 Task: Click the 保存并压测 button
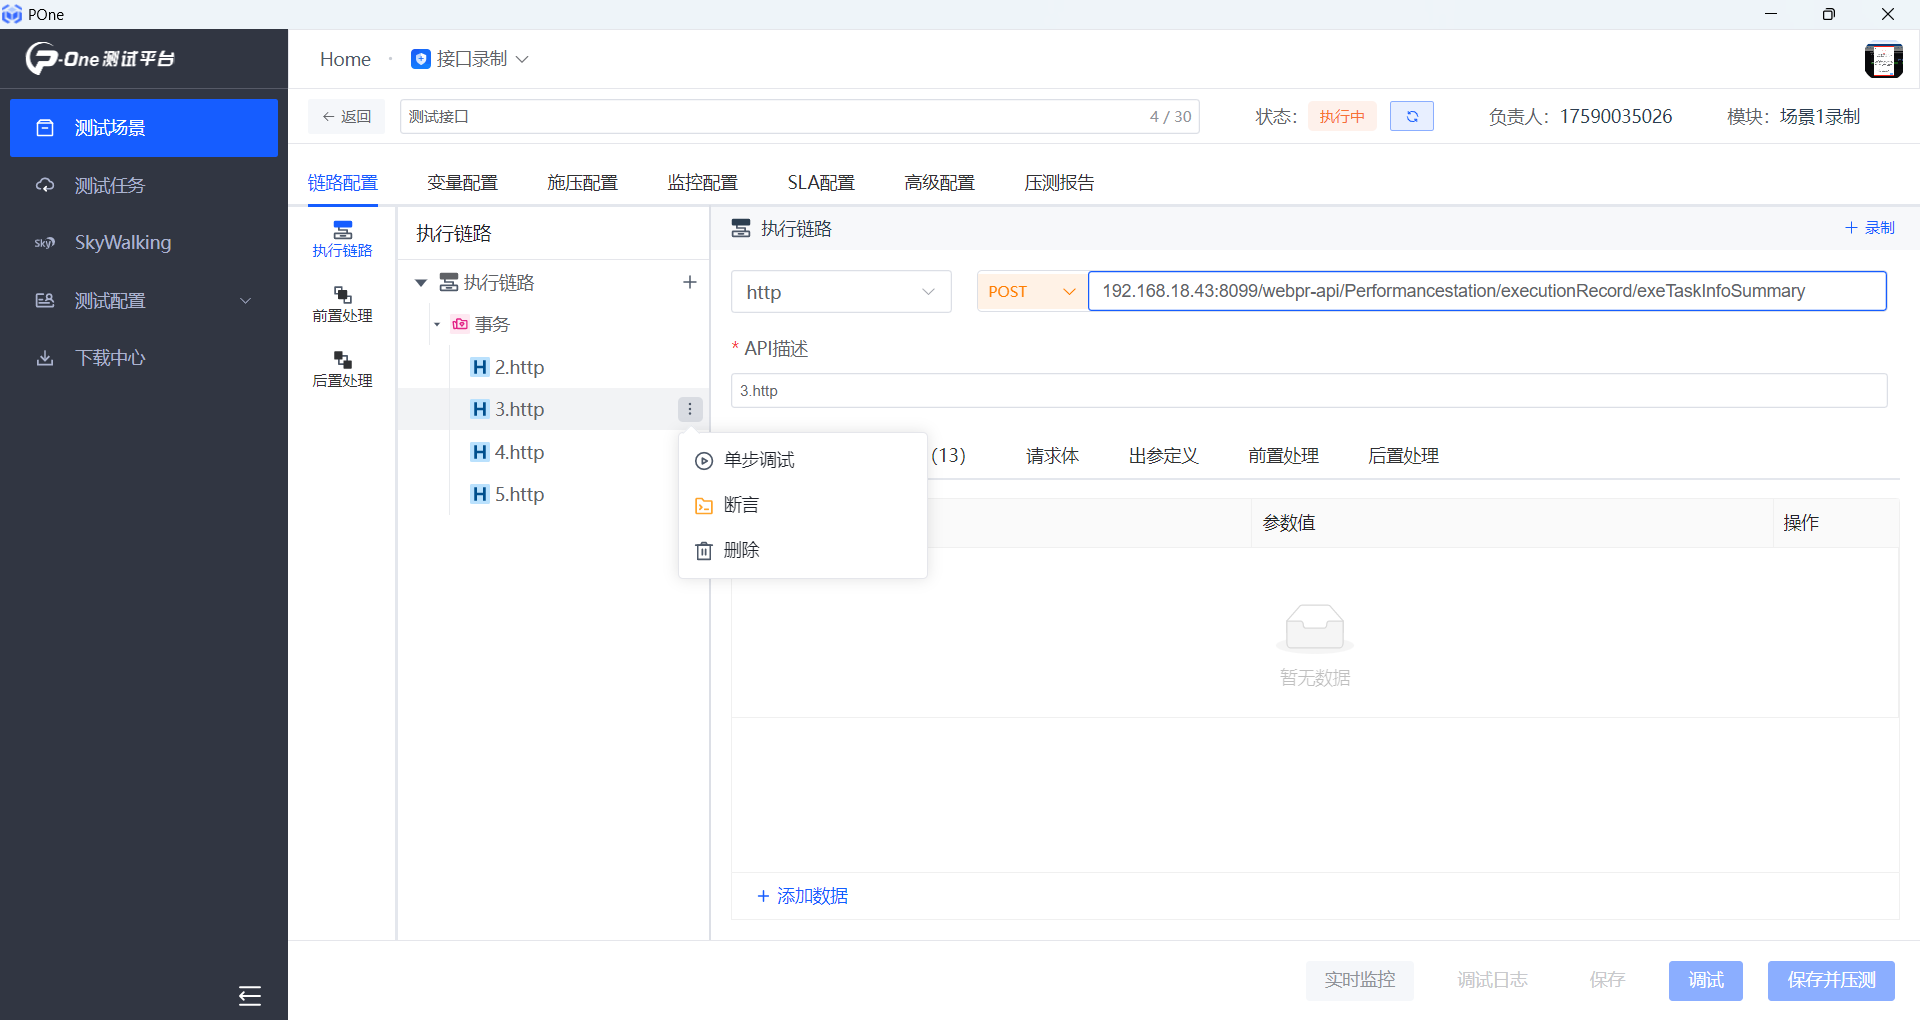[x=1830, y=980]
